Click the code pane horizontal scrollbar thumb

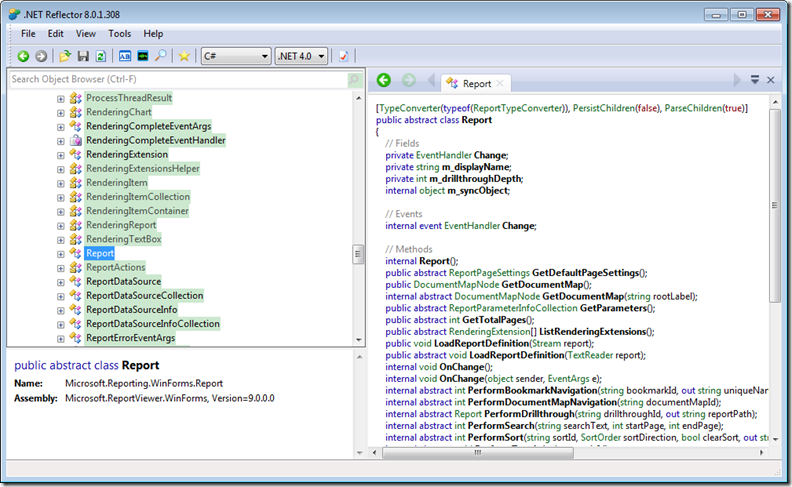478,453
